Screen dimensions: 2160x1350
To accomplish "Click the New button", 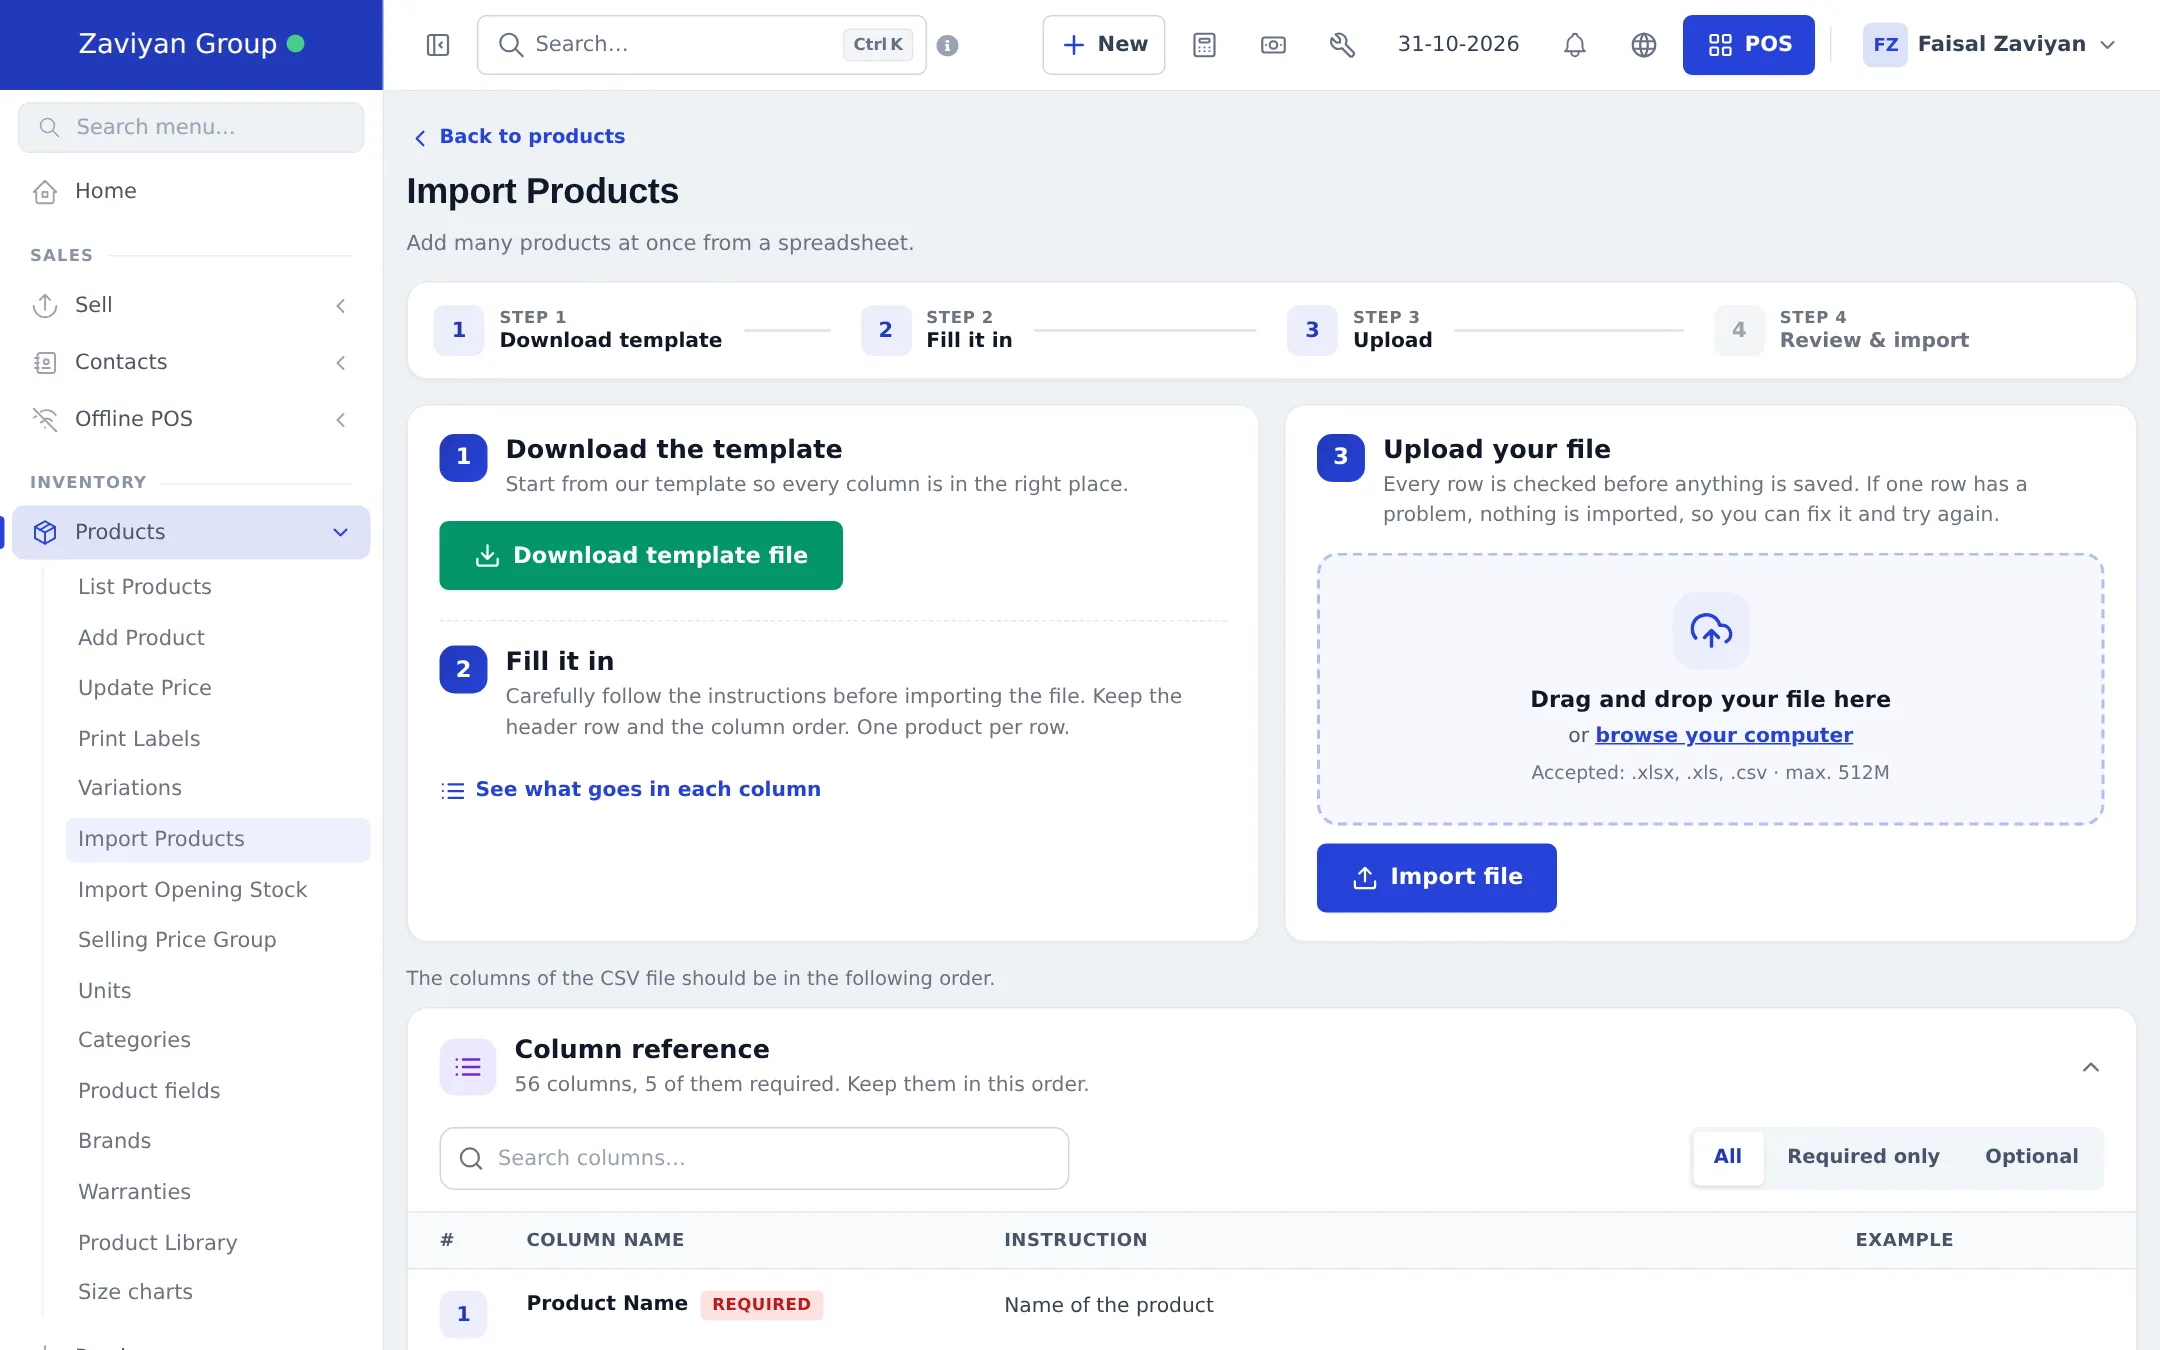I will 1104,45.
